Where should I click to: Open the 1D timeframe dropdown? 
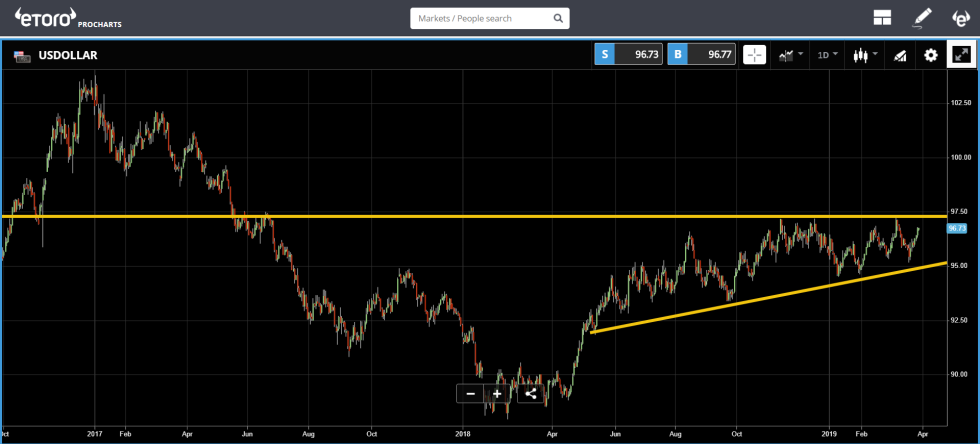(x=828, y=55)
